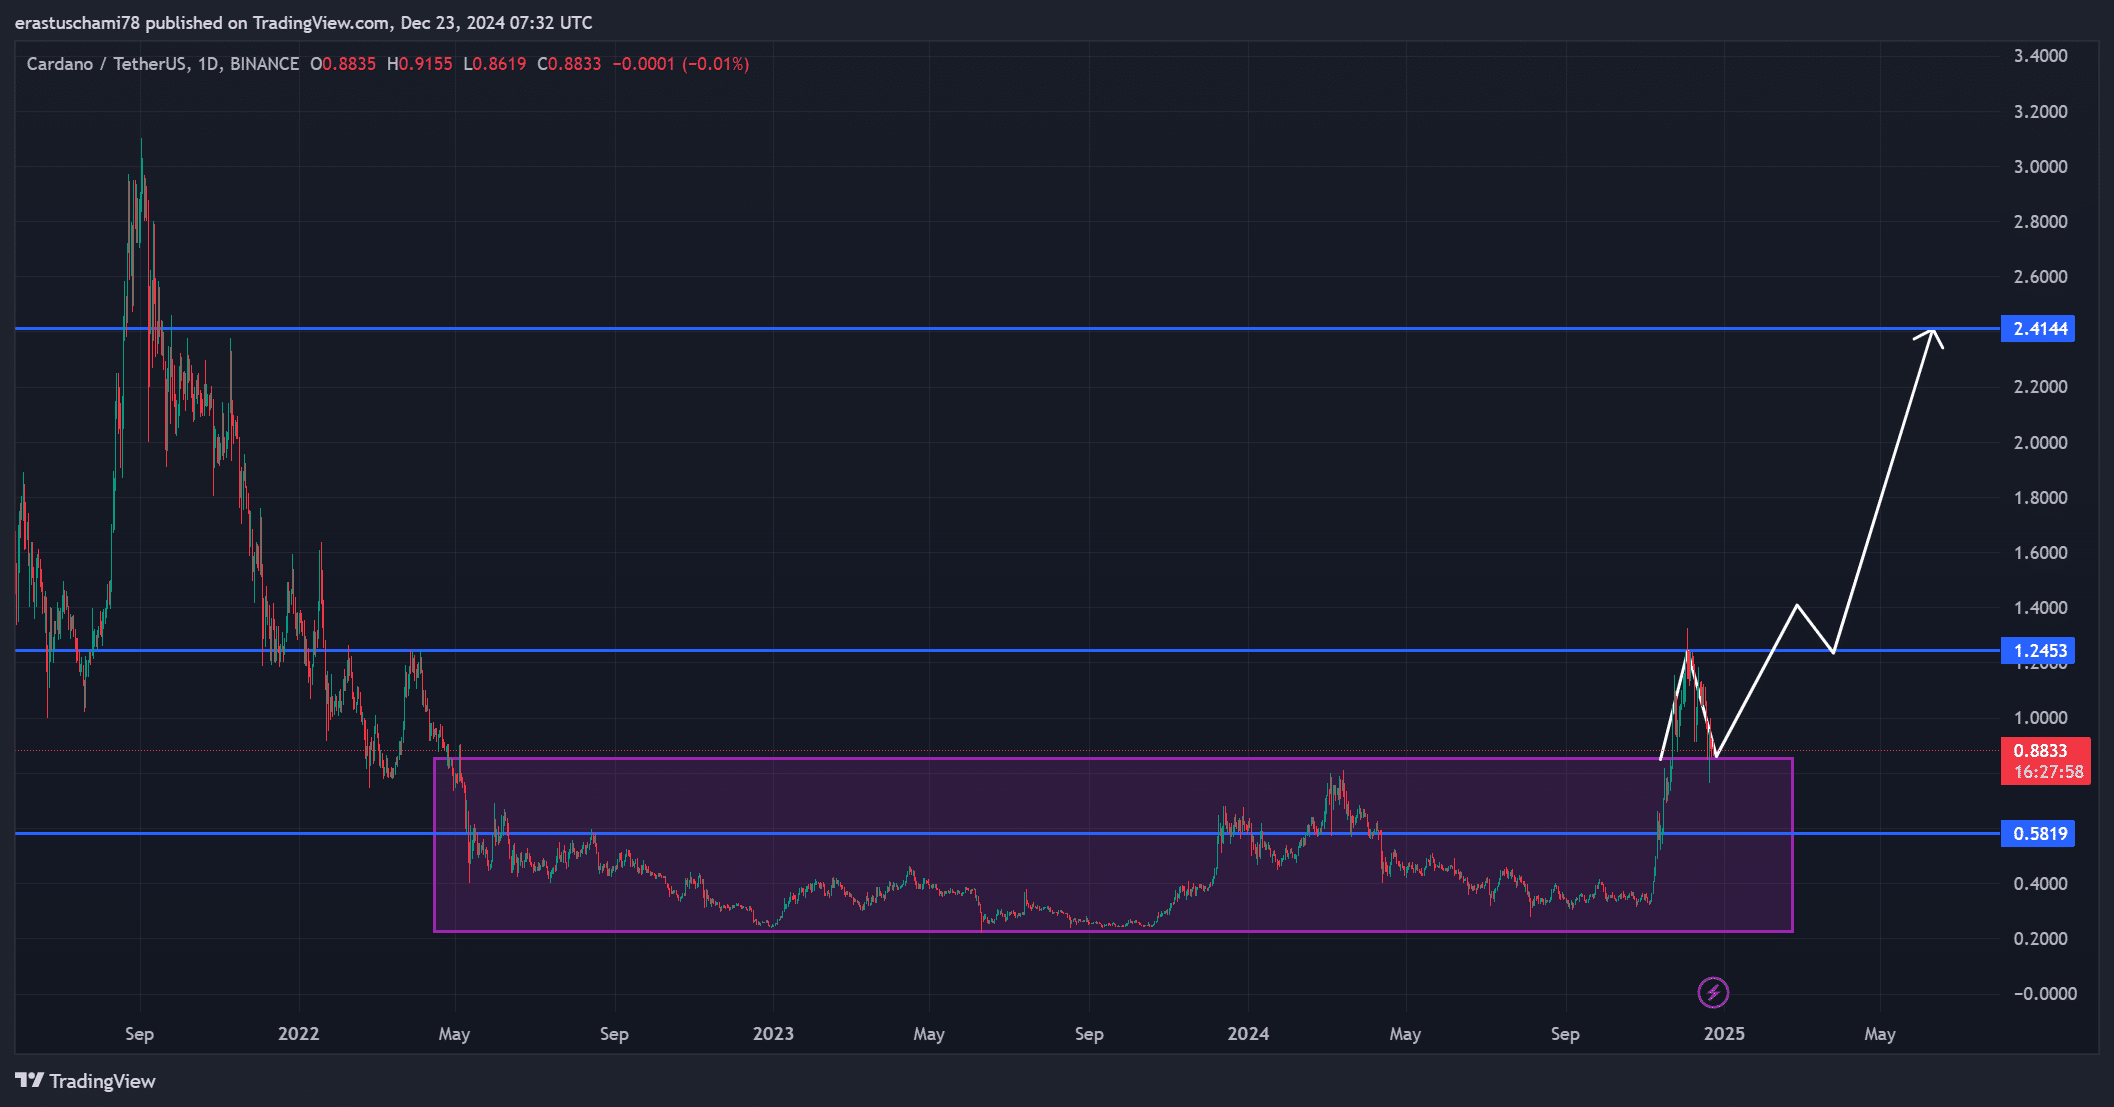This screenshot has height=1107, width=2114.
Task: Click the 2.0000 price axis label
Action: coord(2041,443)
